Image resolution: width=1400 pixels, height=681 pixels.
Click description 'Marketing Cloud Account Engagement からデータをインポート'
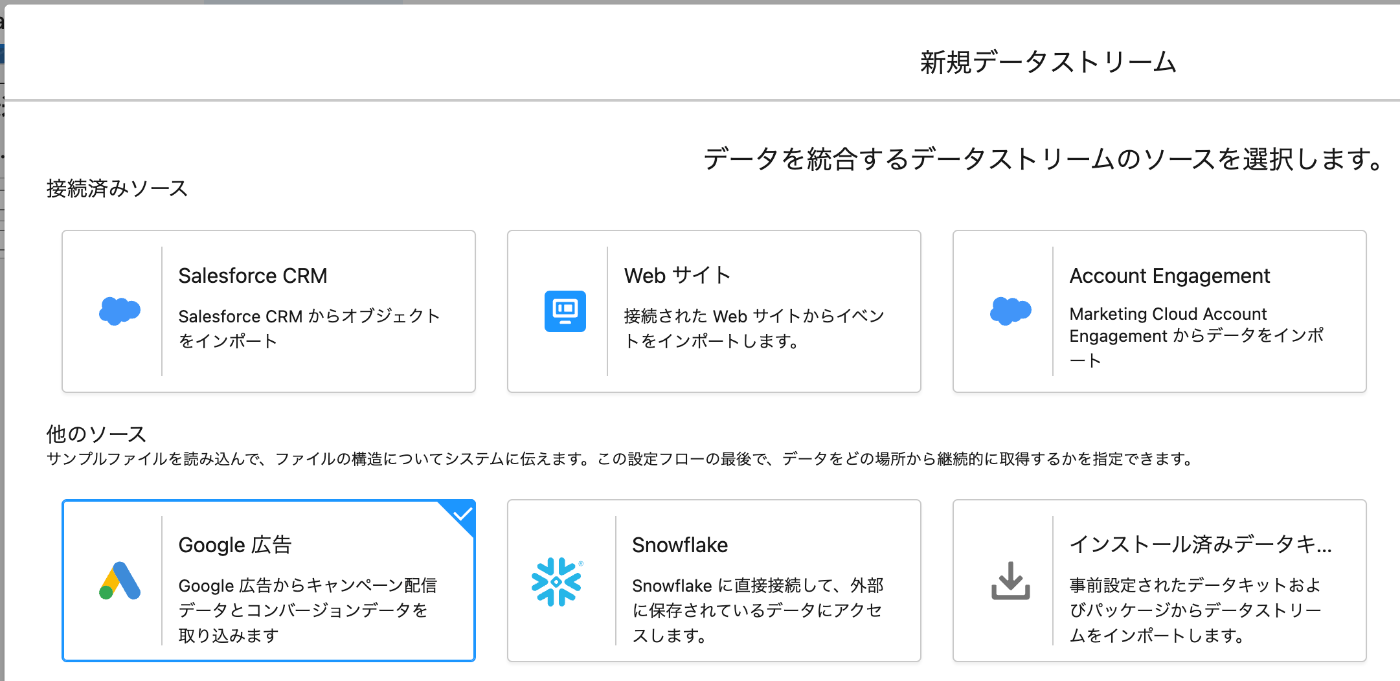(1197, 337)
